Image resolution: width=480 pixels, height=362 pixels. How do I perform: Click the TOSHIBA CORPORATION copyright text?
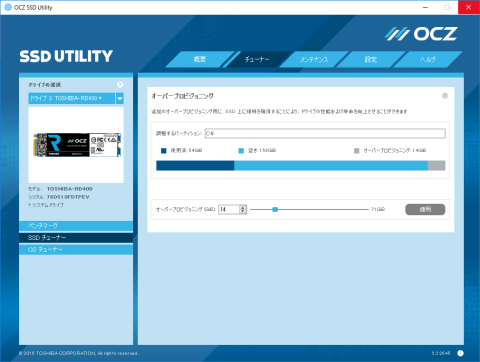click(78, 353)
